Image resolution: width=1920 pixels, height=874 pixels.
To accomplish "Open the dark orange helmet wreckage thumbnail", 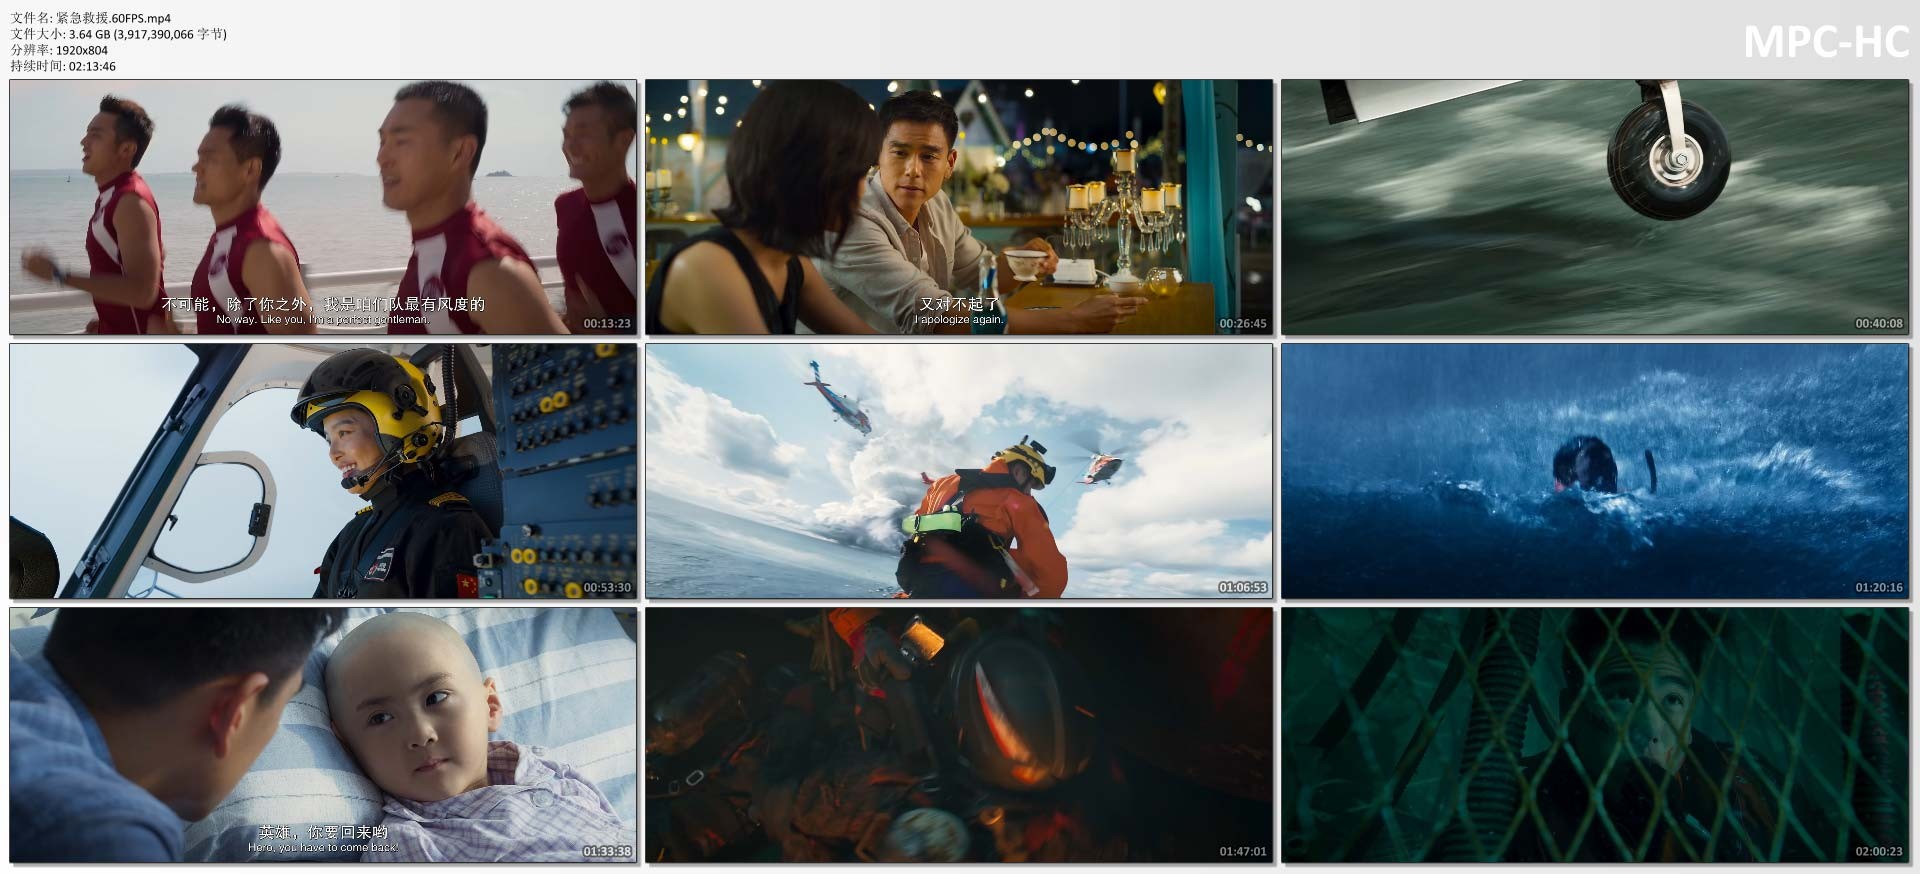I will 958,735.
